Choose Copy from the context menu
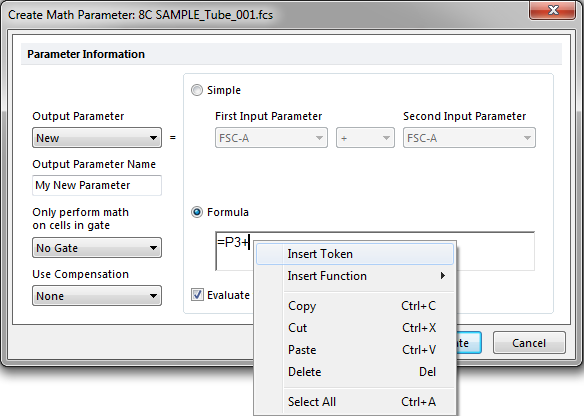Viewport: 584px width, 416px height. (355, 306)
